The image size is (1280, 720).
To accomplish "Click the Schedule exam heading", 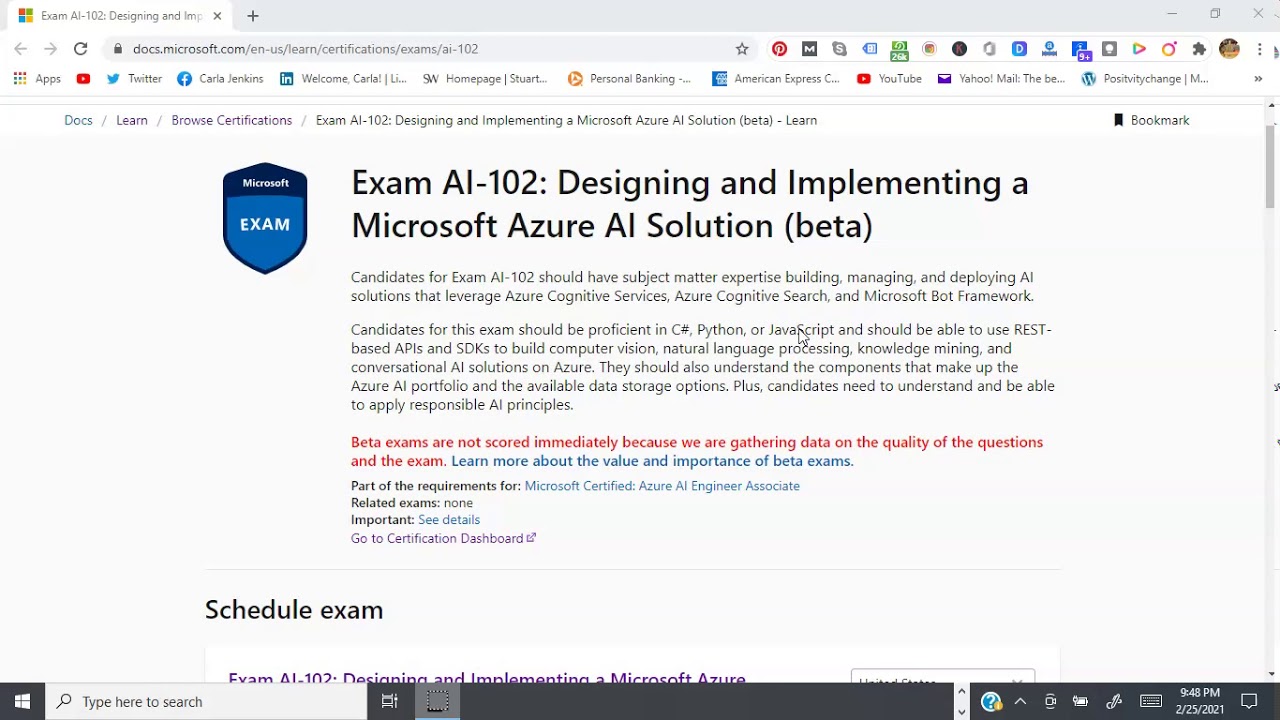I will 294,610.
